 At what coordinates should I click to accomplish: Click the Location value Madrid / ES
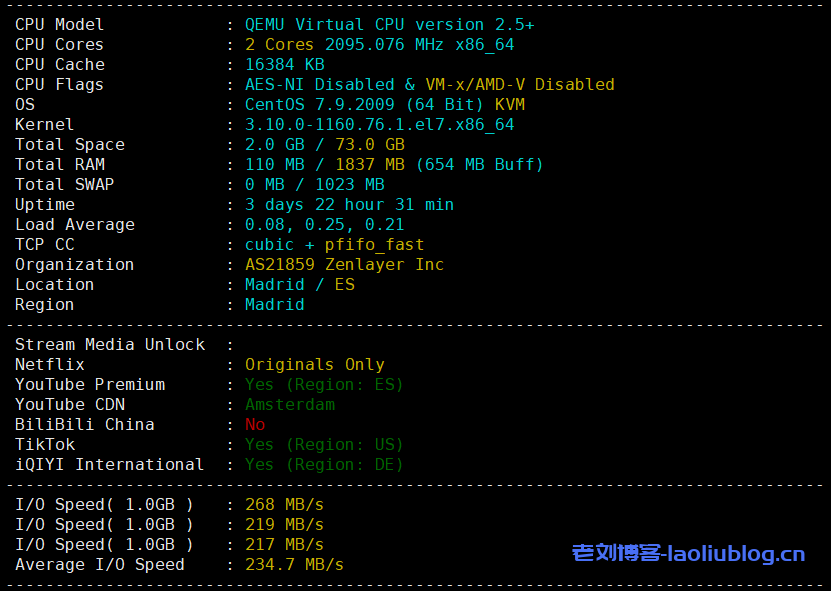pyautogui.click(x=299, y=284)
